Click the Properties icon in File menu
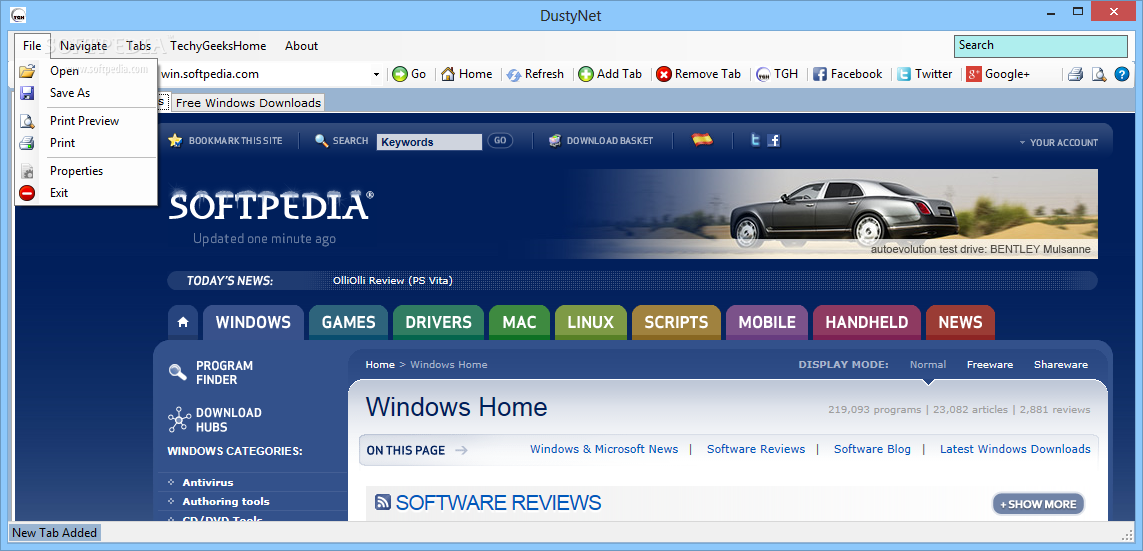 (x=27, y=171)
